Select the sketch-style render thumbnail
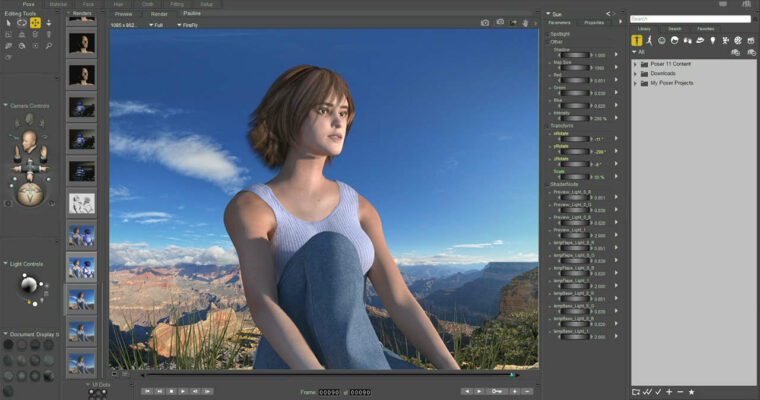The image size is (760, 400). pos(81,204)
